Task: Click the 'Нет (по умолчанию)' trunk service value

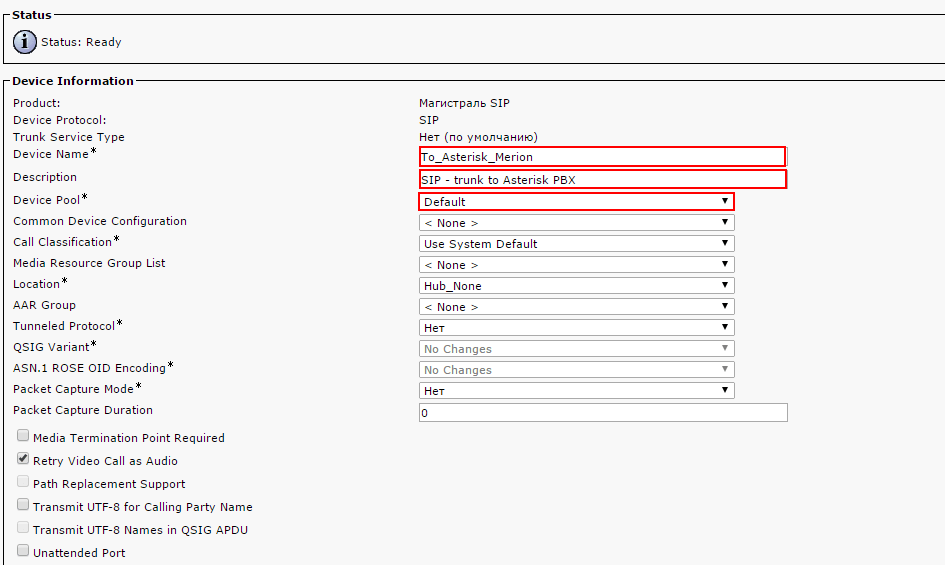Action: (x=479, y=137)
